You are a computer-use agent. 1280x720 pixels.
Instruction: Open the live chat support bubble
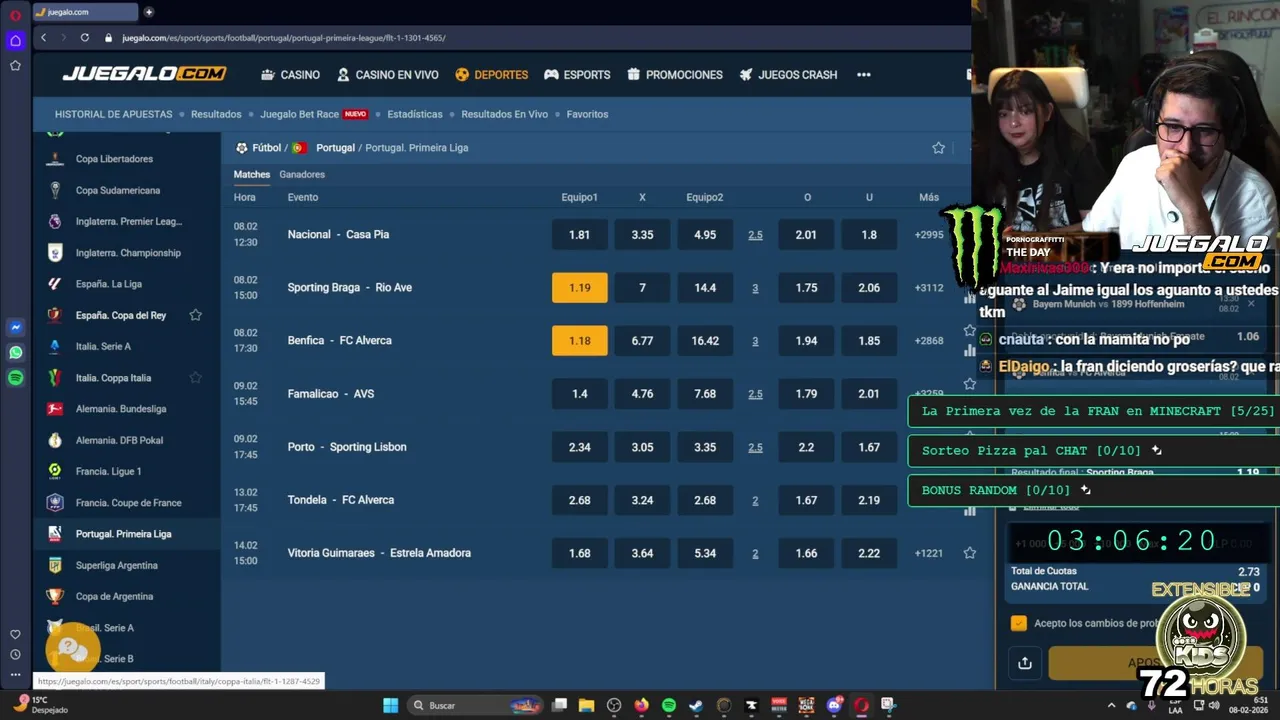[x=73, y=650]
